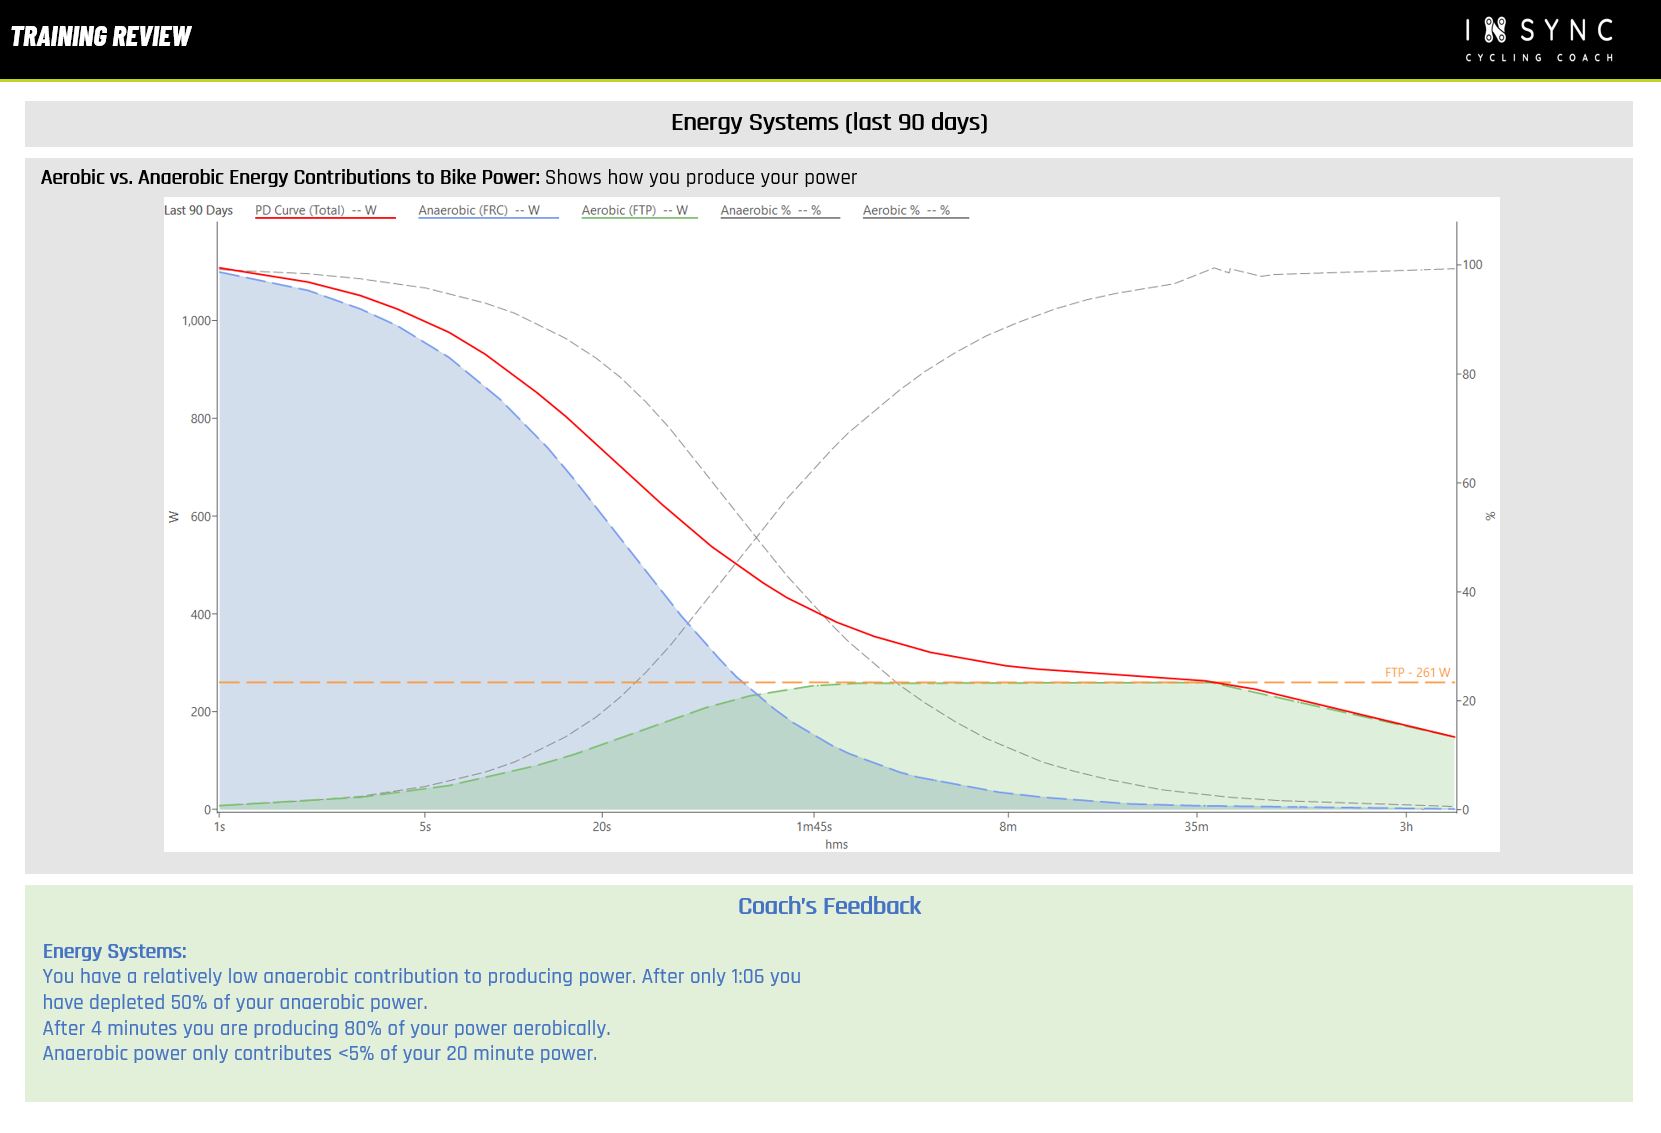Click the FTP - 261 W line label

(x=1417, y=672)
